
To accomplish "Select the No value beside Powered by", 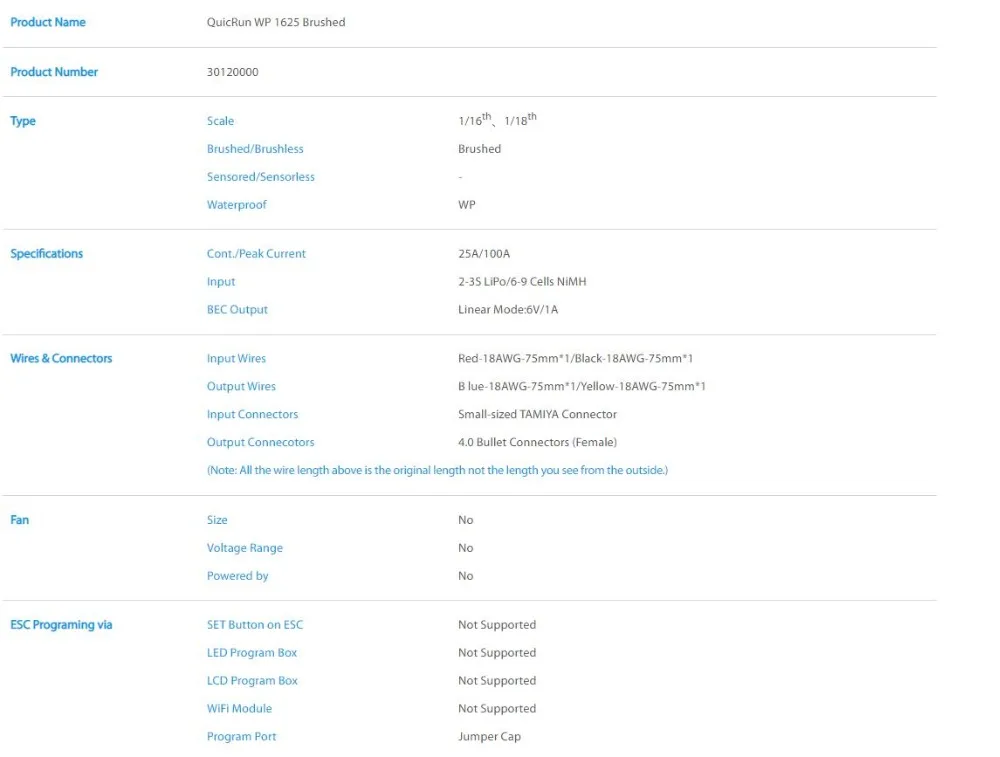I will (x=466, y=577).
